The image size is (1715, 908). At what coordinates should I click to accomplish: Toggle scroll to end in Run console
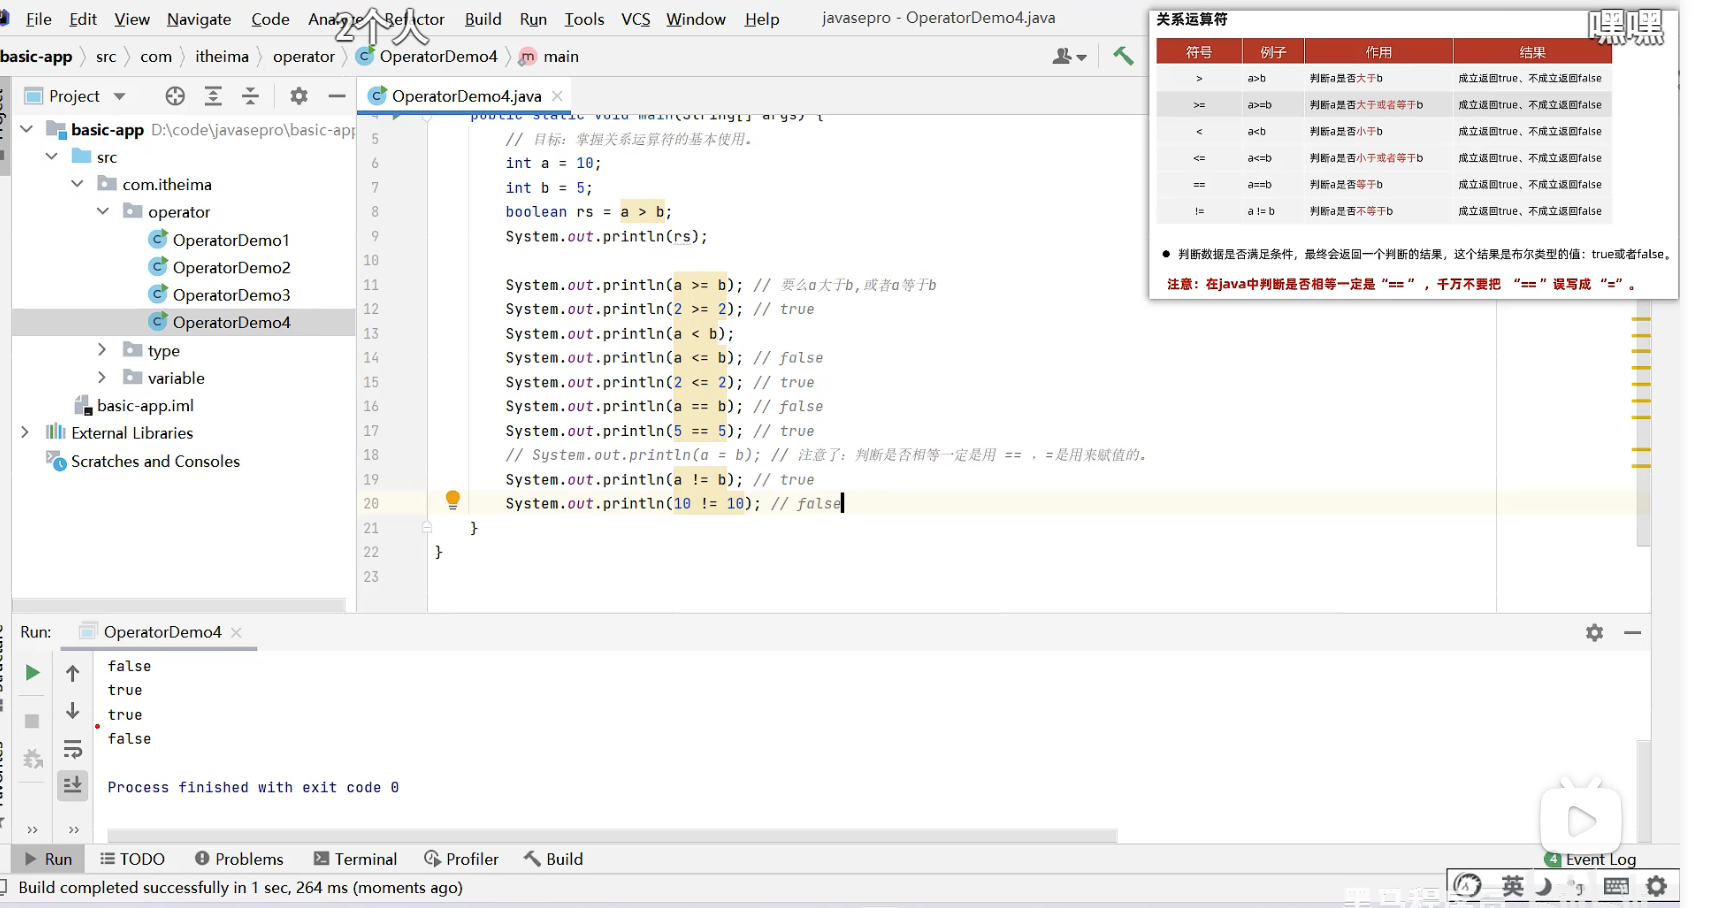73,785
